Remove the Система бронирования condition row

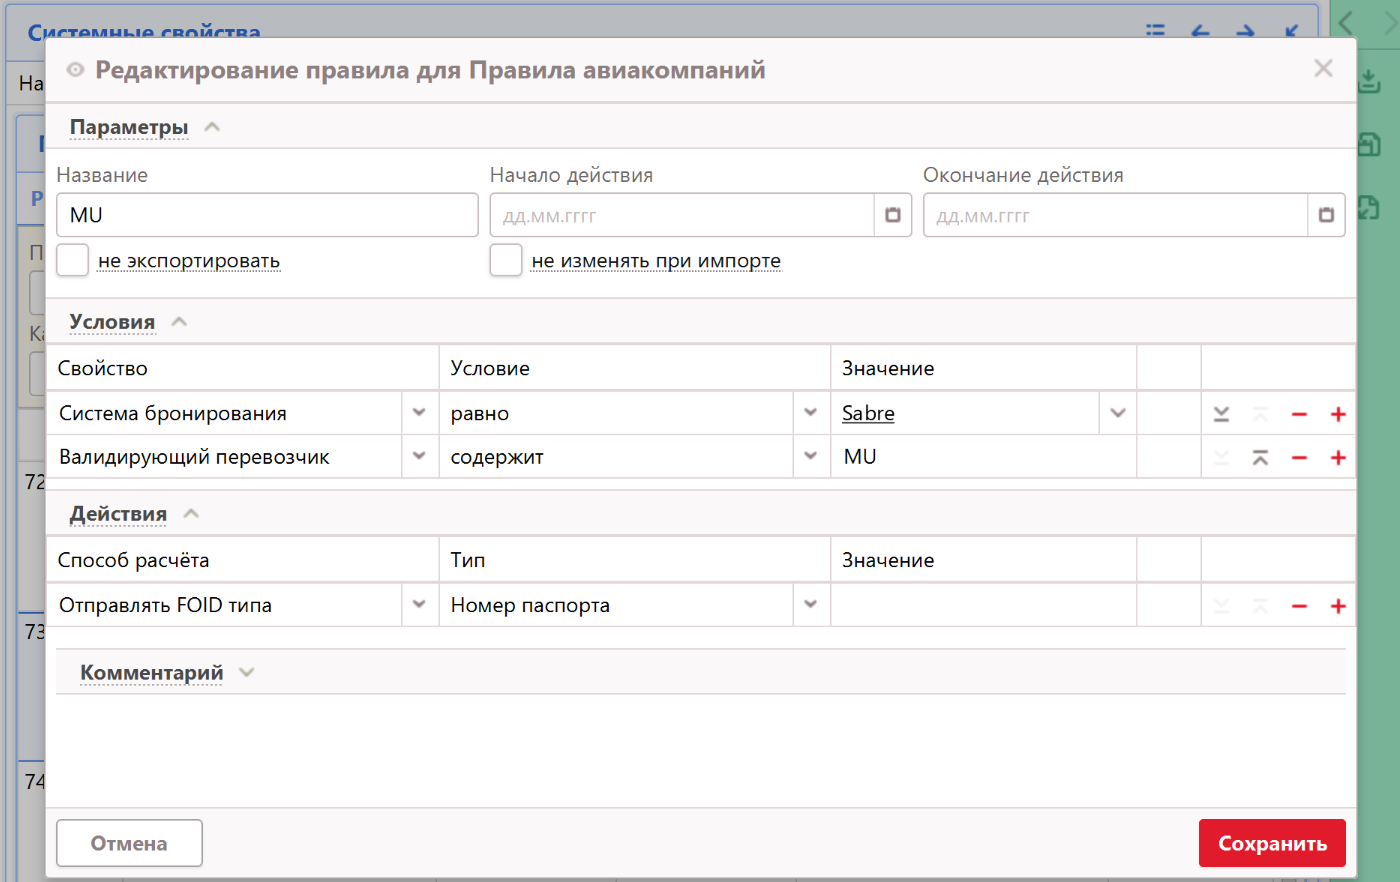[1299, 414]
